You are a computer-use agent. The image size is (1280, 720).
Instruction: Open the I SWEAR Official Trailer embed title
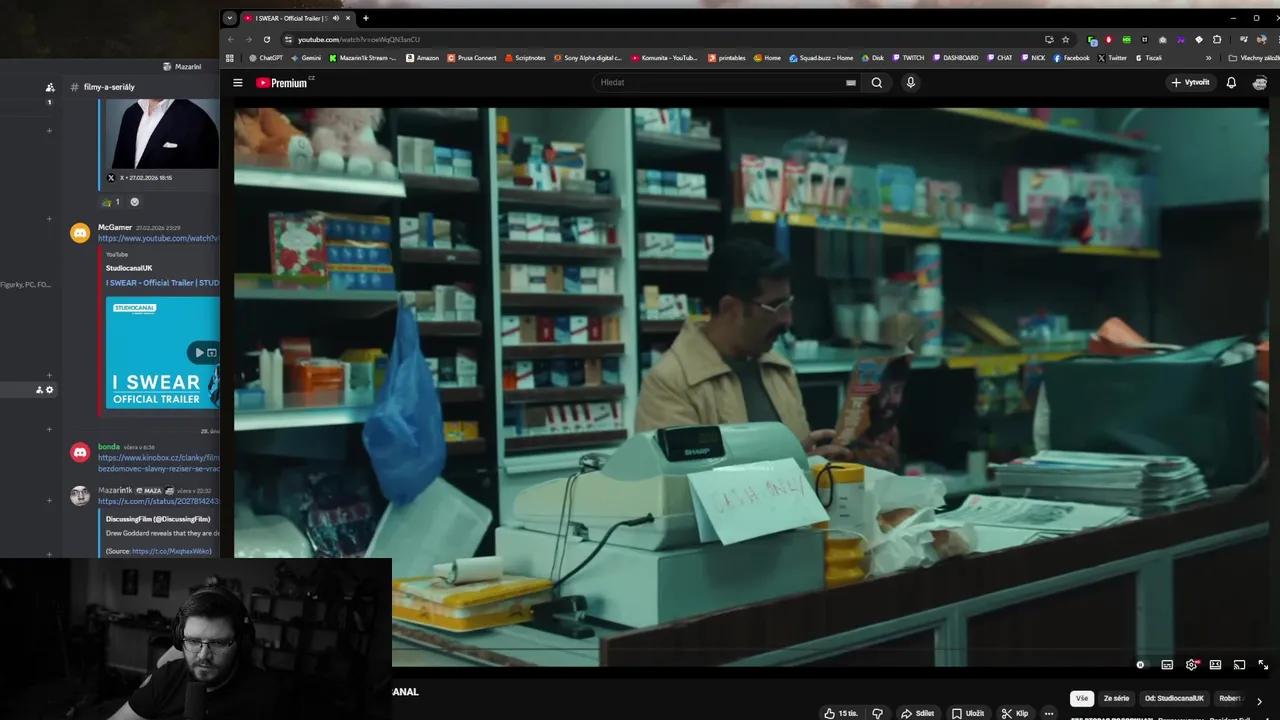pos(162,282)
